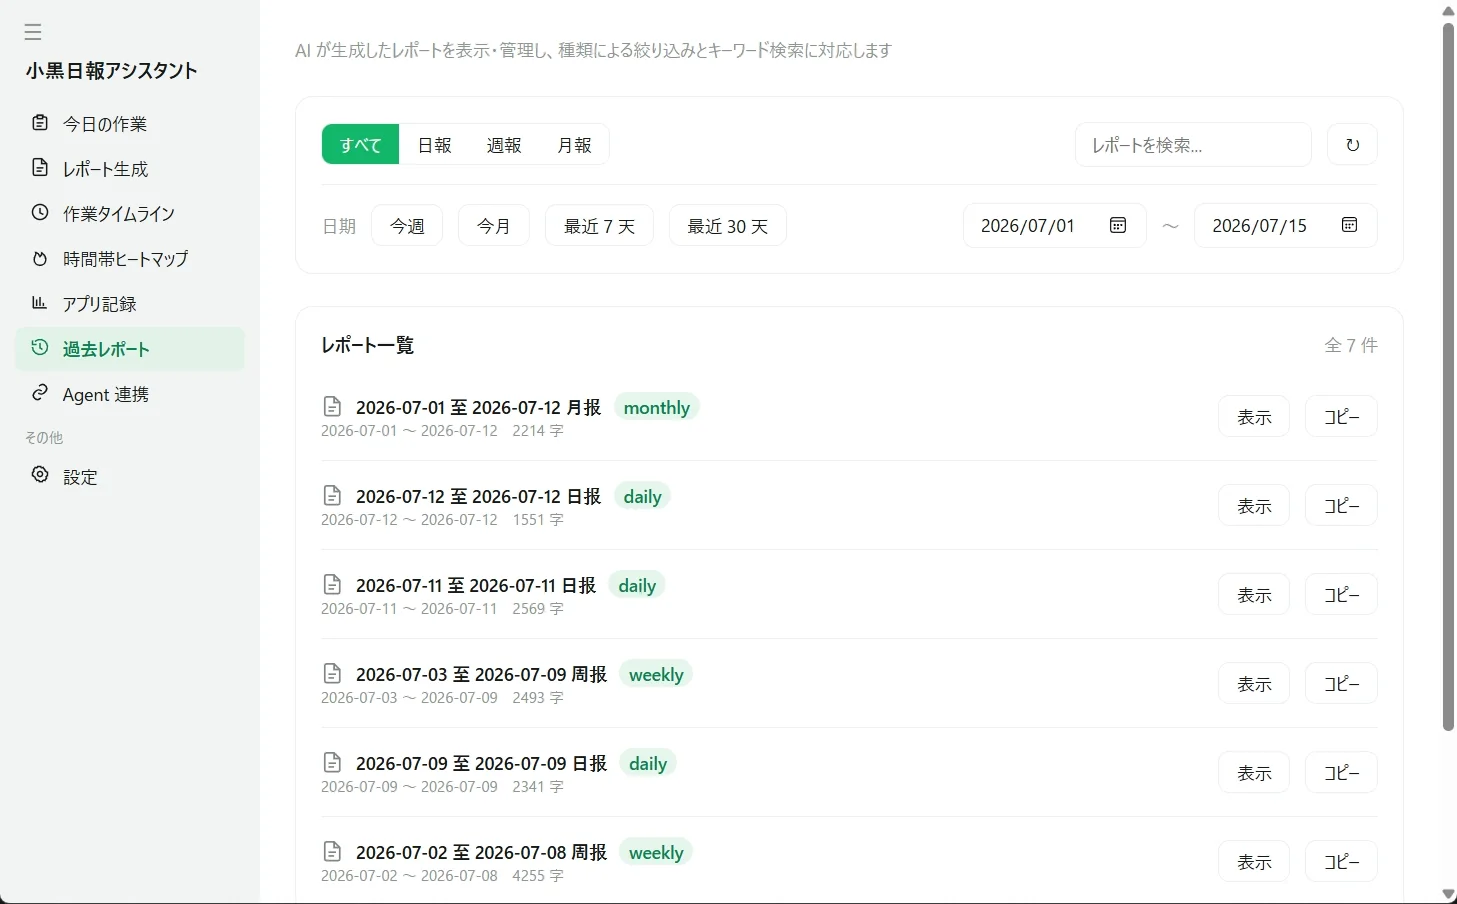Click 表示 for the 07-01 至 07-12 月报
This screenshot has height=904, width=1457.
coord(1254,417)
